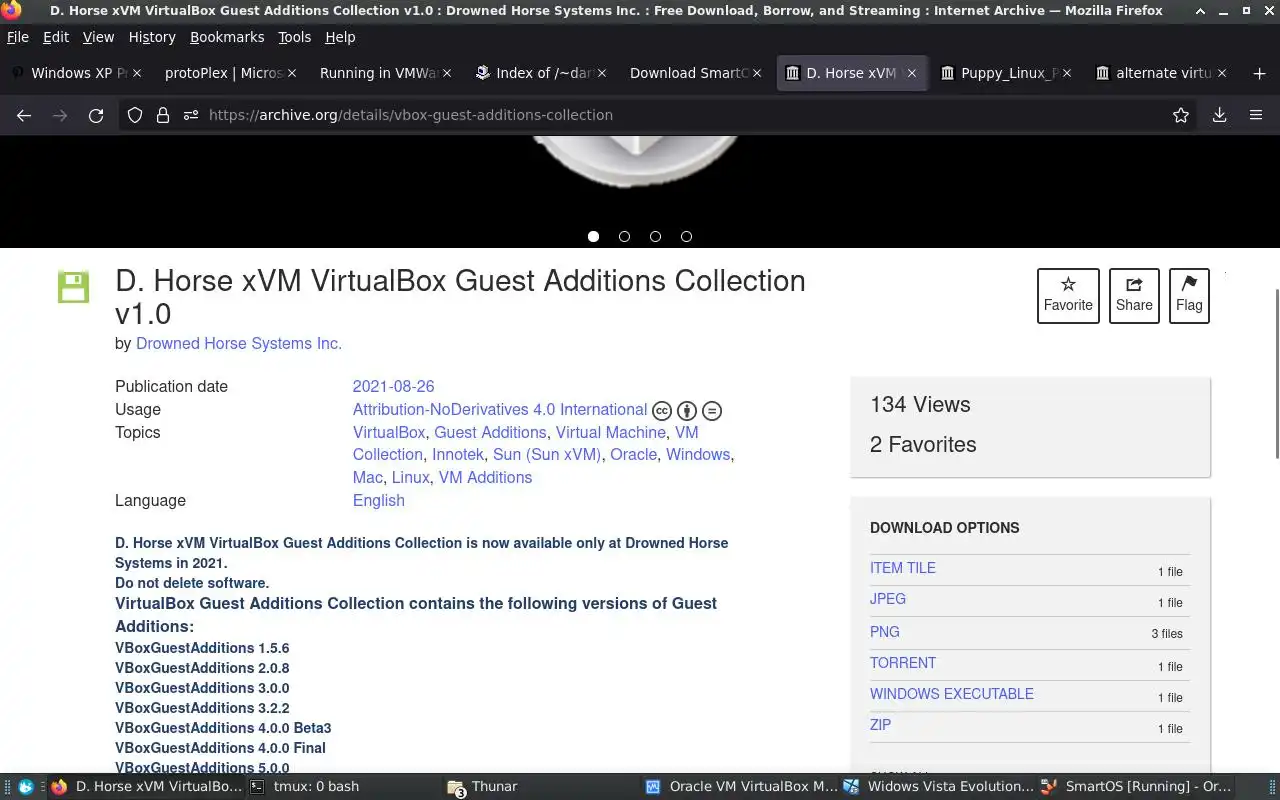Open the Firefox hamburger application menu
Image resolution: width=1280 pixels, height=800 pixels.
point(1256,115)
